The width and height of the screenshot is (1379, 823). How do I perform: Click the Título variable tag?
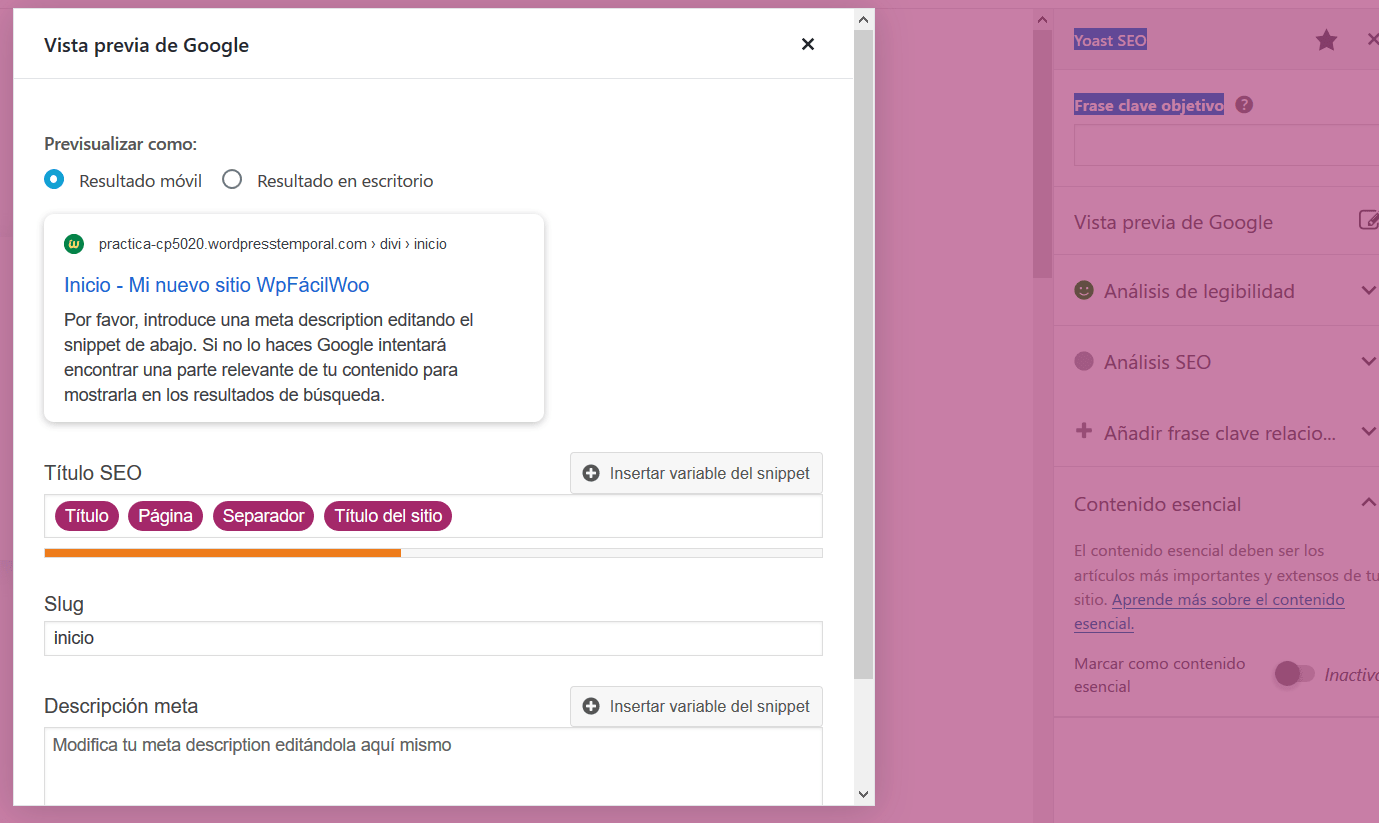(x=87, y=516)
